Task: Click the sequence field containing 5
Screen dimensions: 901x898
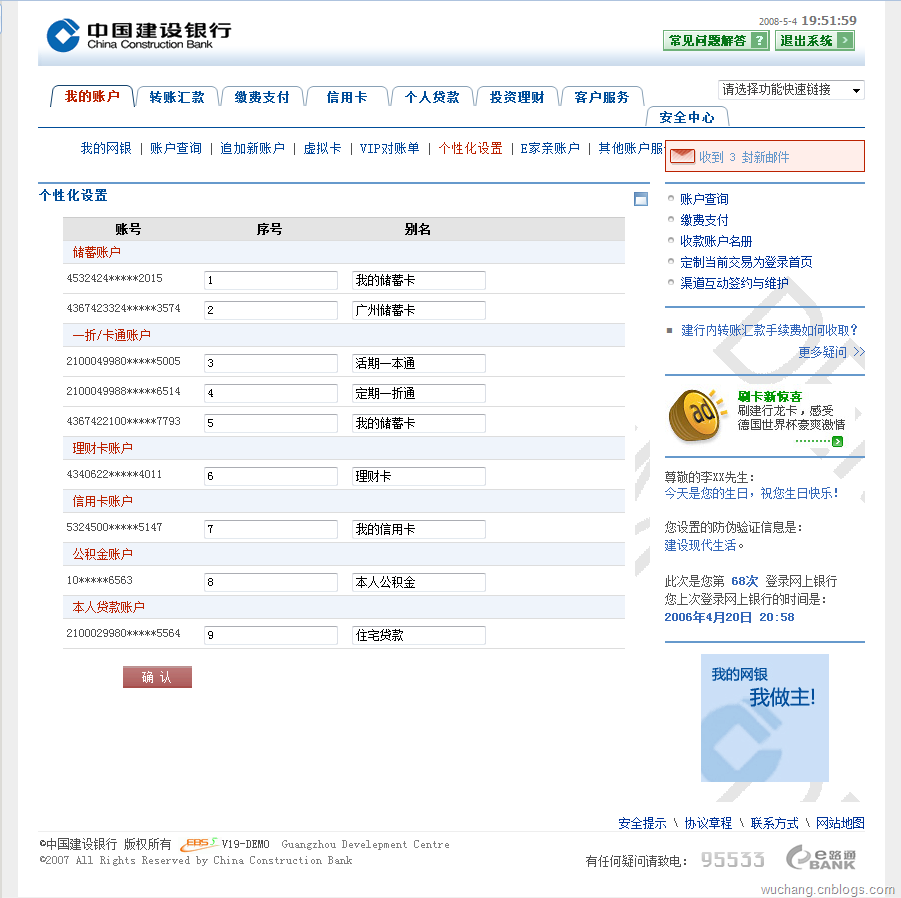Action: [x=271, y=423]
